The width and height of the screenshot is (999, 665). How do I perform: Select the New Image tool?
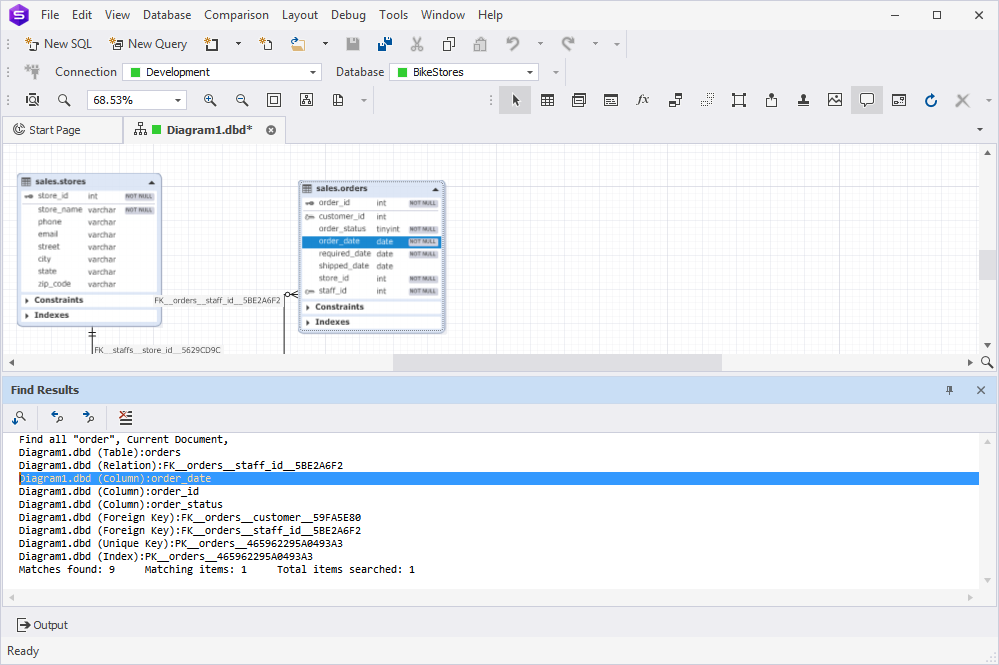[x=835, y=100]
